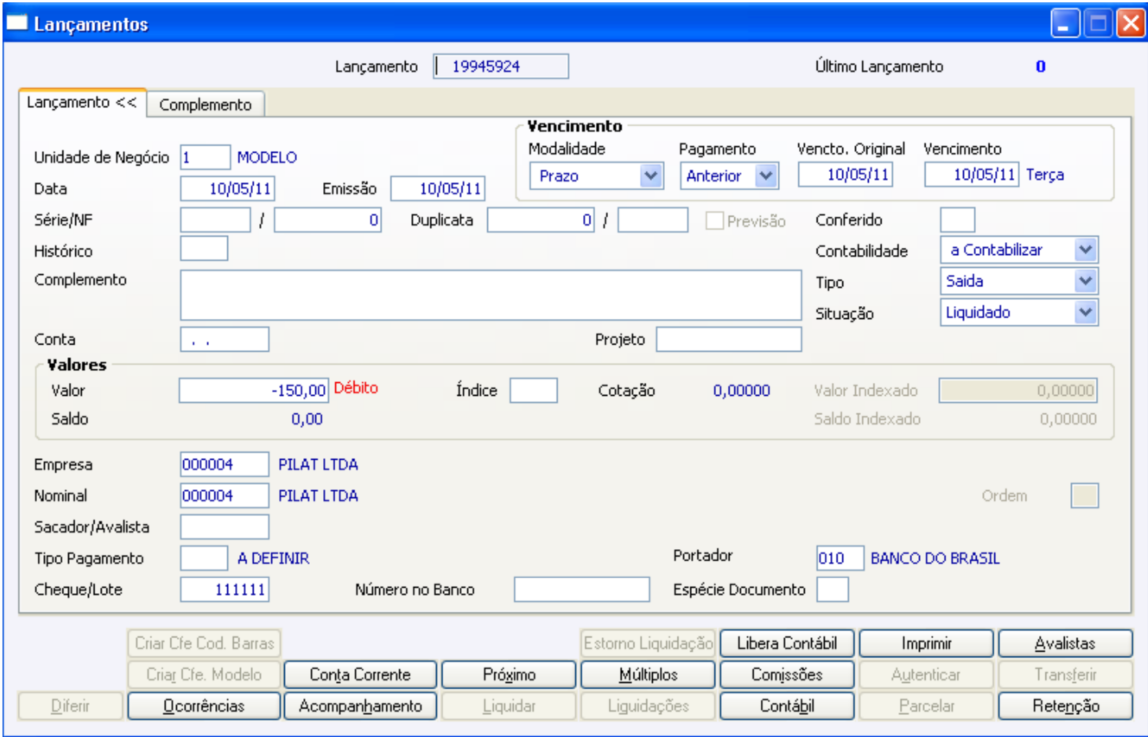Click the Conta input field
The height and width of the screenshot is (737, 1148).
(x=225, y=340)
